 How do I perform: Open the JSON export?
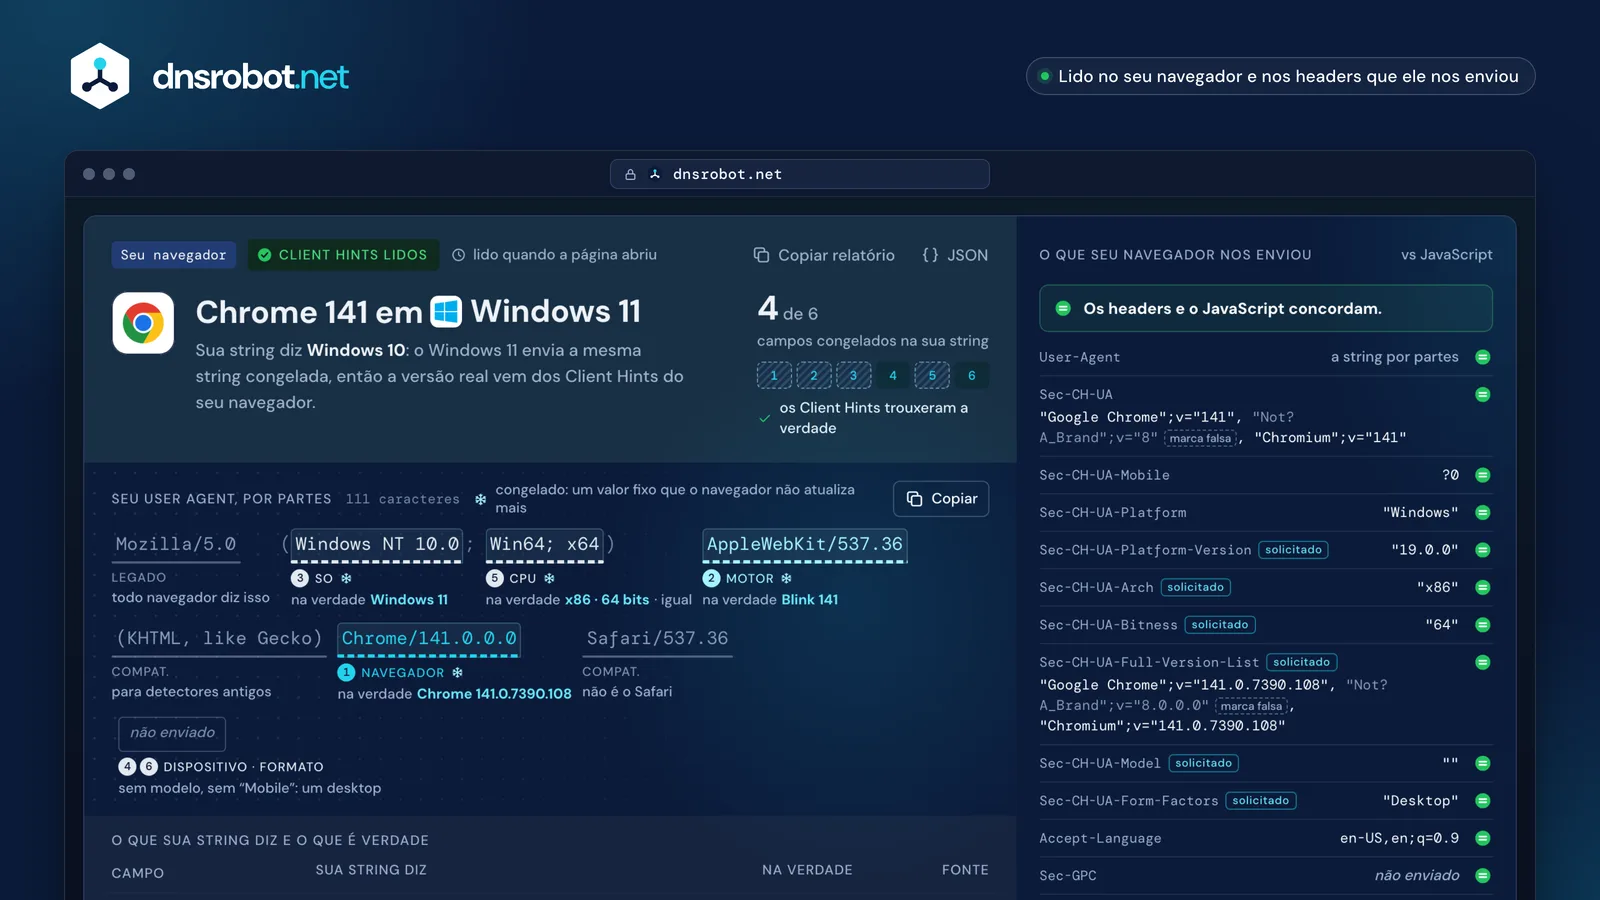point(955,255)
